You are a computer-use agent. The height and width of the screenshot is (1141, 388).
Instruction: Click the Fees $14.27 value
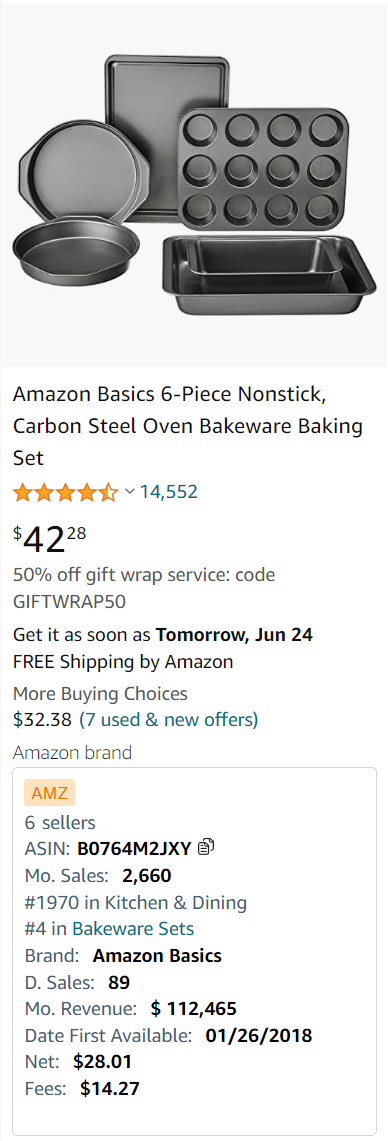[x=110, y=1089]
